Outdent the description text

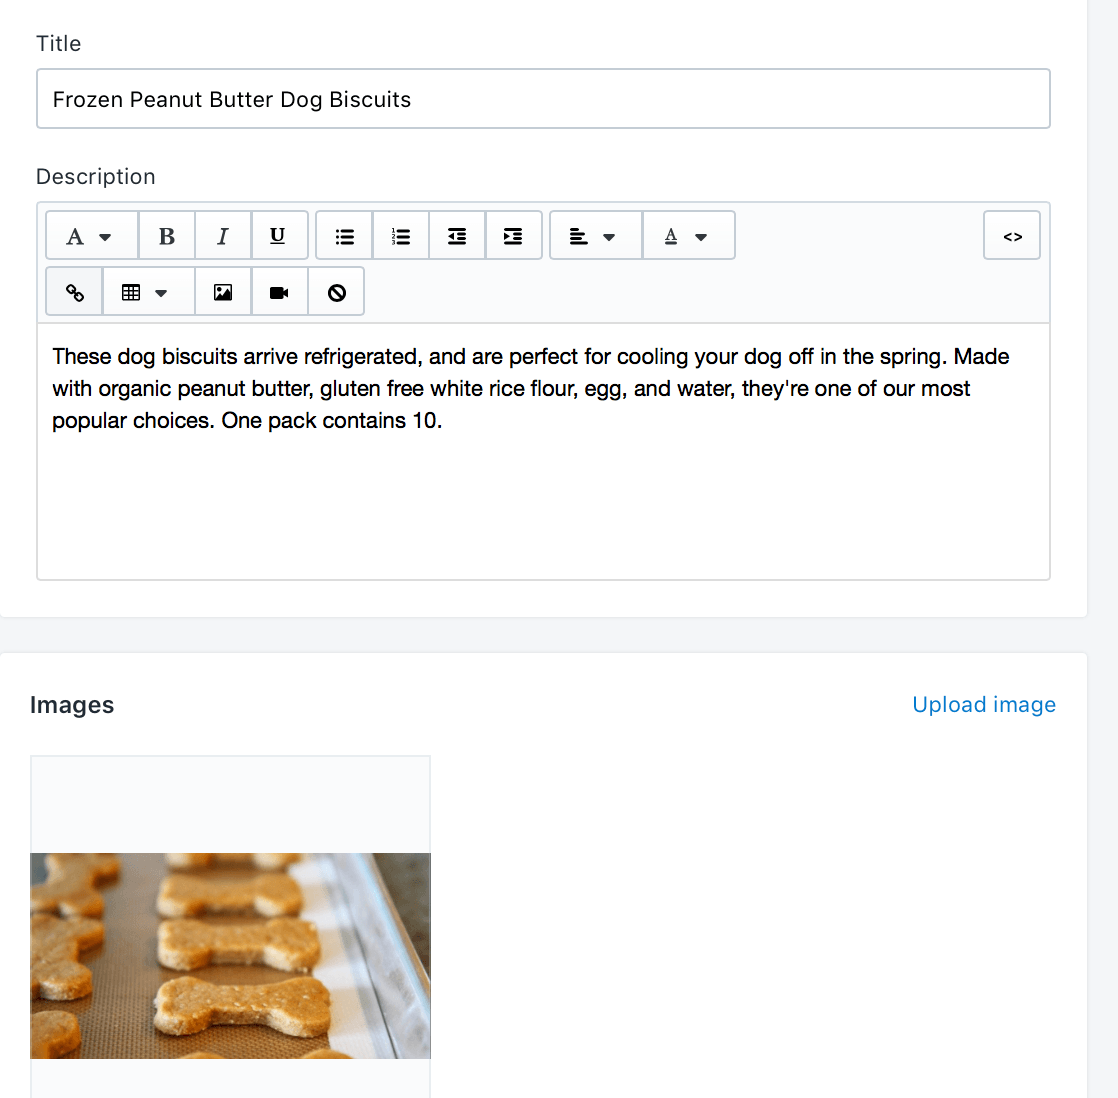click(457, 235)
